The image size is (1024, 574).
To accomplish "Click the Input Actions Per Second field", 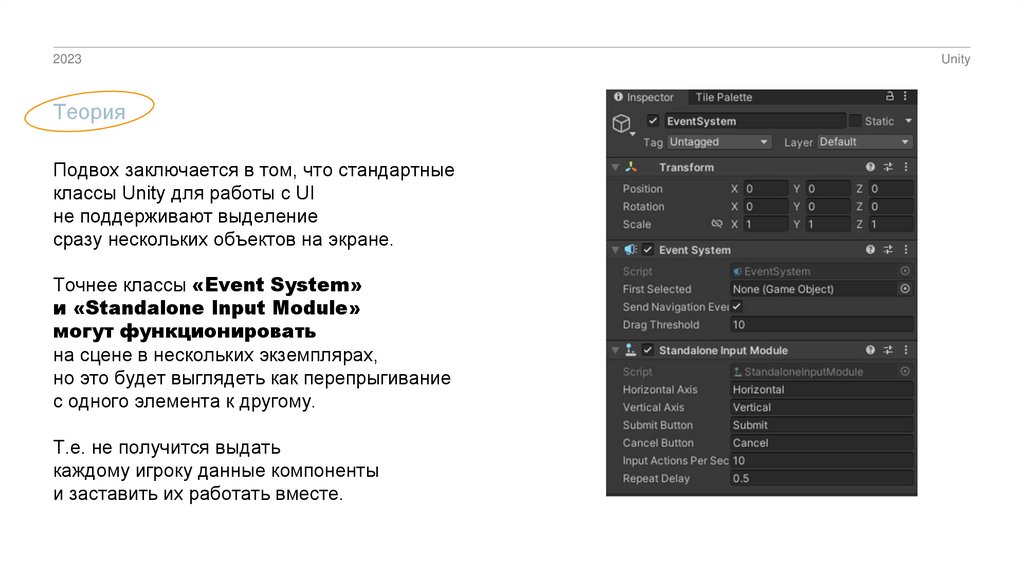I will [x=822, y=460].
